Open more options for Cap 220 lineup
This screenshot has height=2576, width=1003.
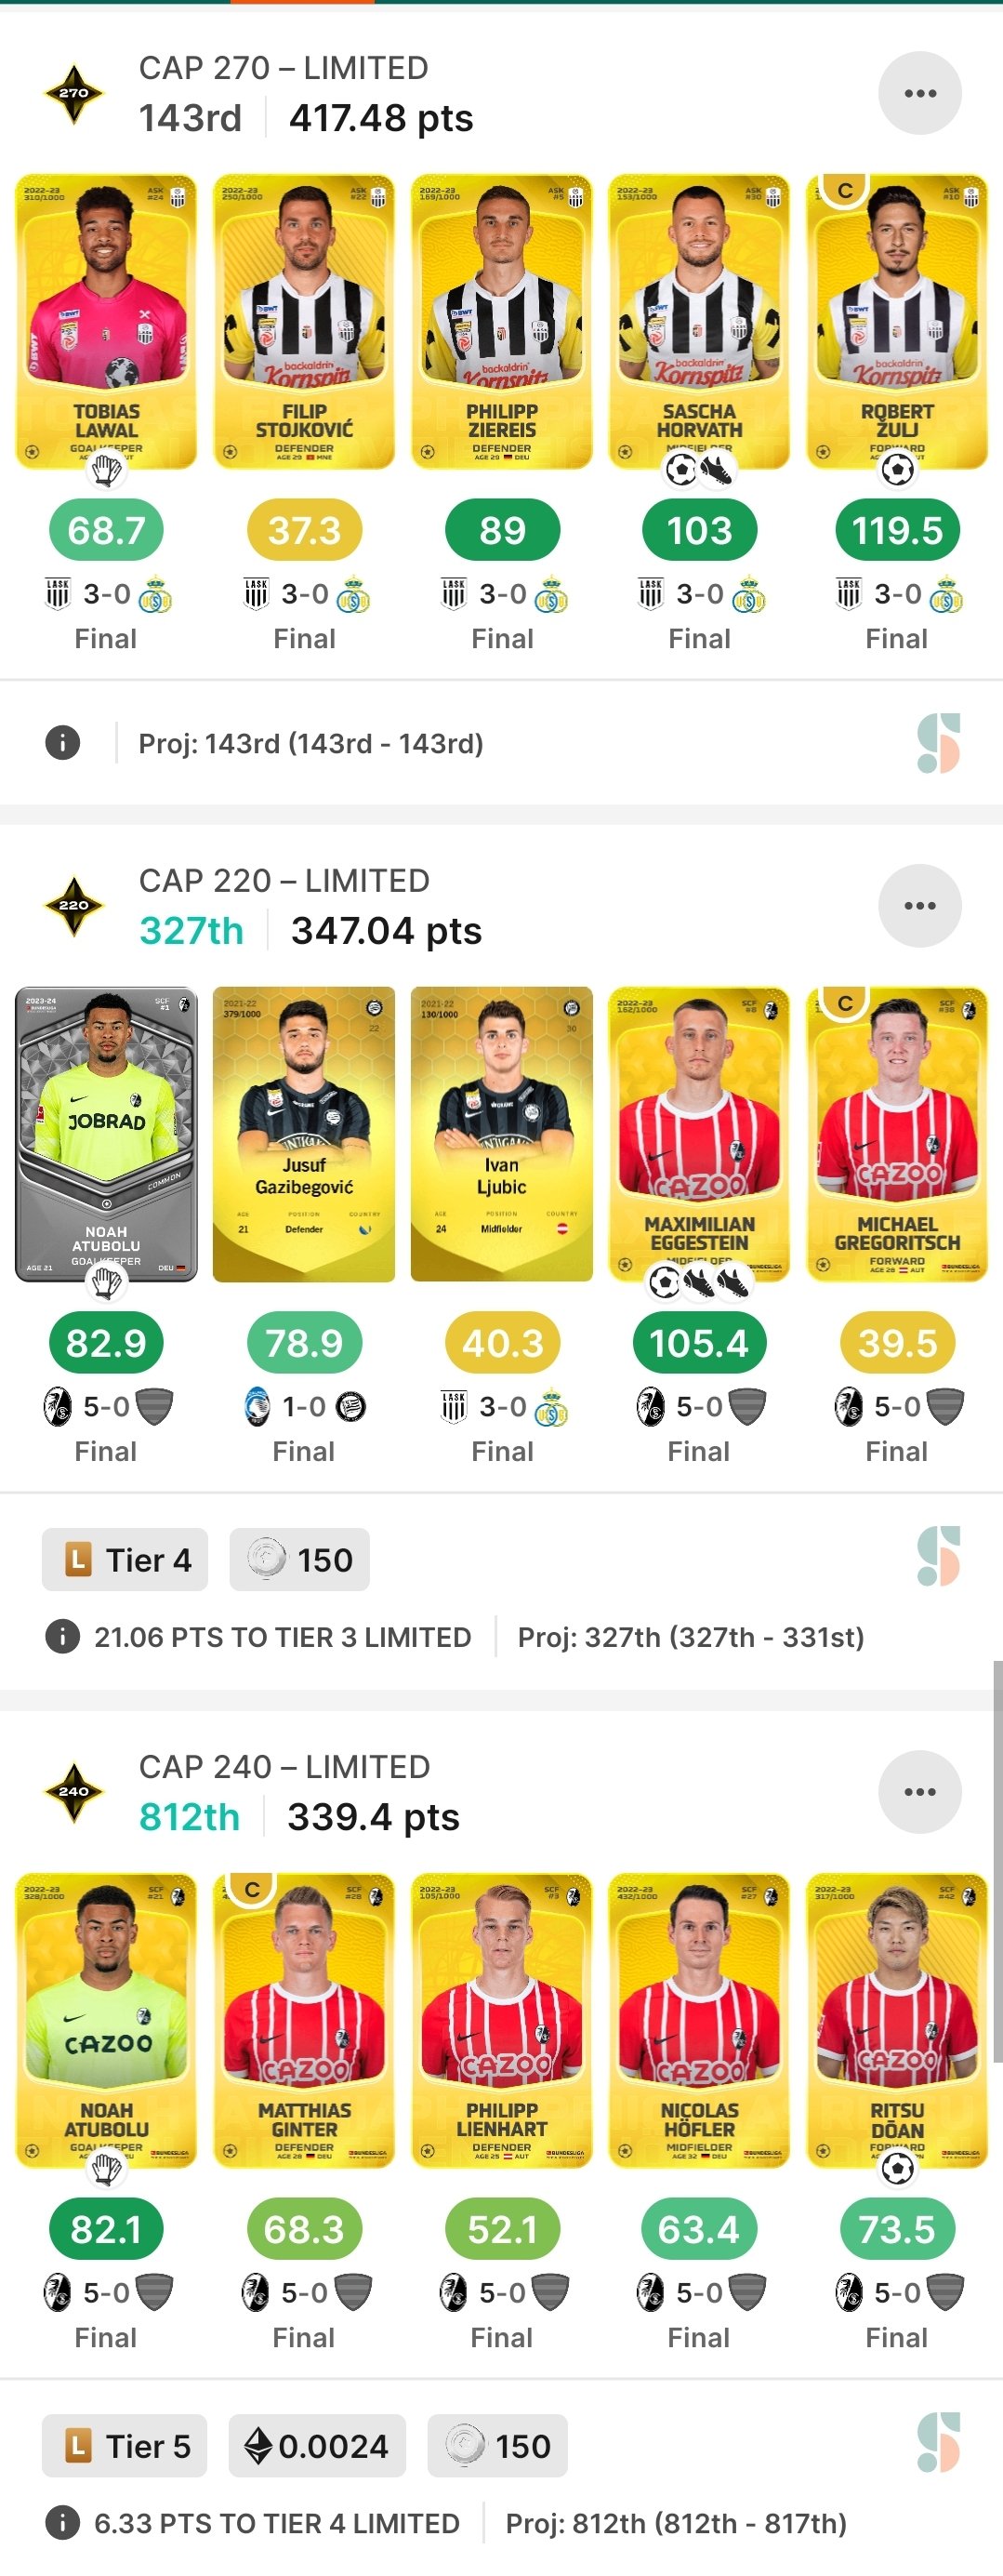coord(919,906)
